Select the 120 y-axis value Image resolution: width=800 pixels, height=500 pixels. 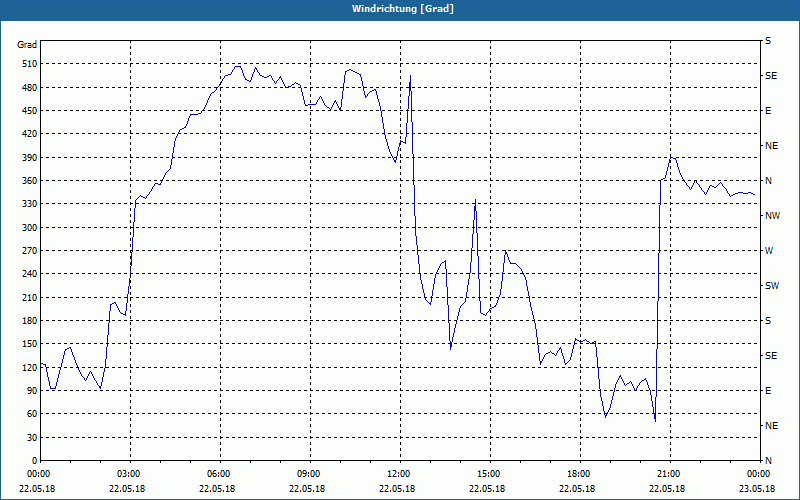point(29,367)
